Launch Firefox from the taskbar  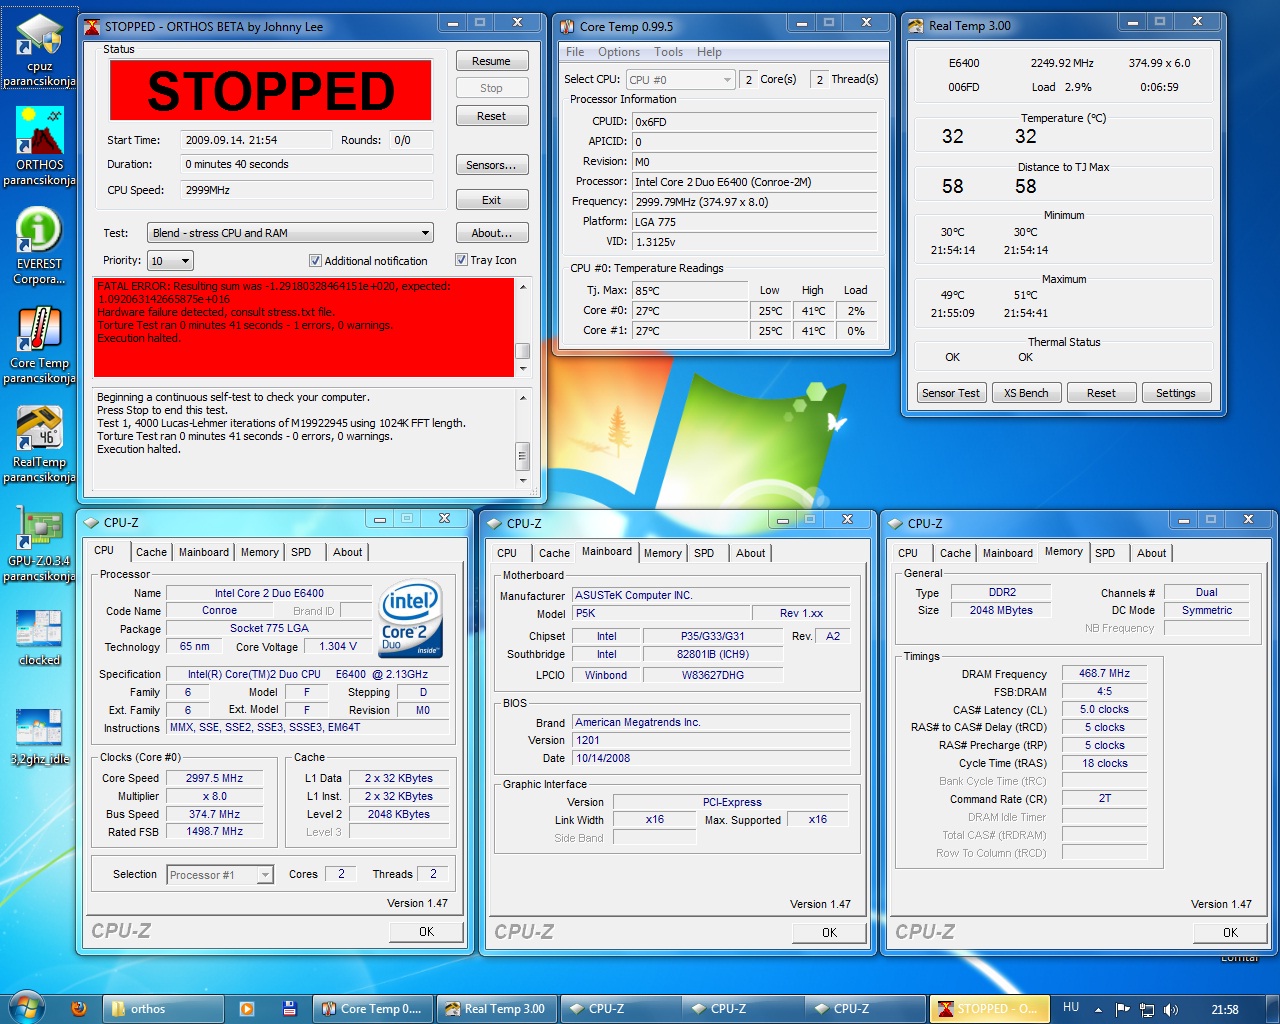pos(79,1009)
